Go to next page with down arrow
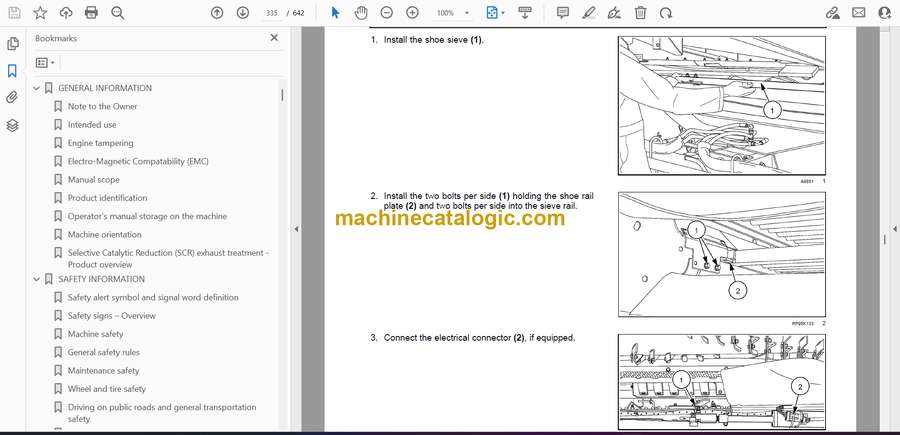This screenshot has width=900, height=435. pyautogui.click(x=243, y=13)
